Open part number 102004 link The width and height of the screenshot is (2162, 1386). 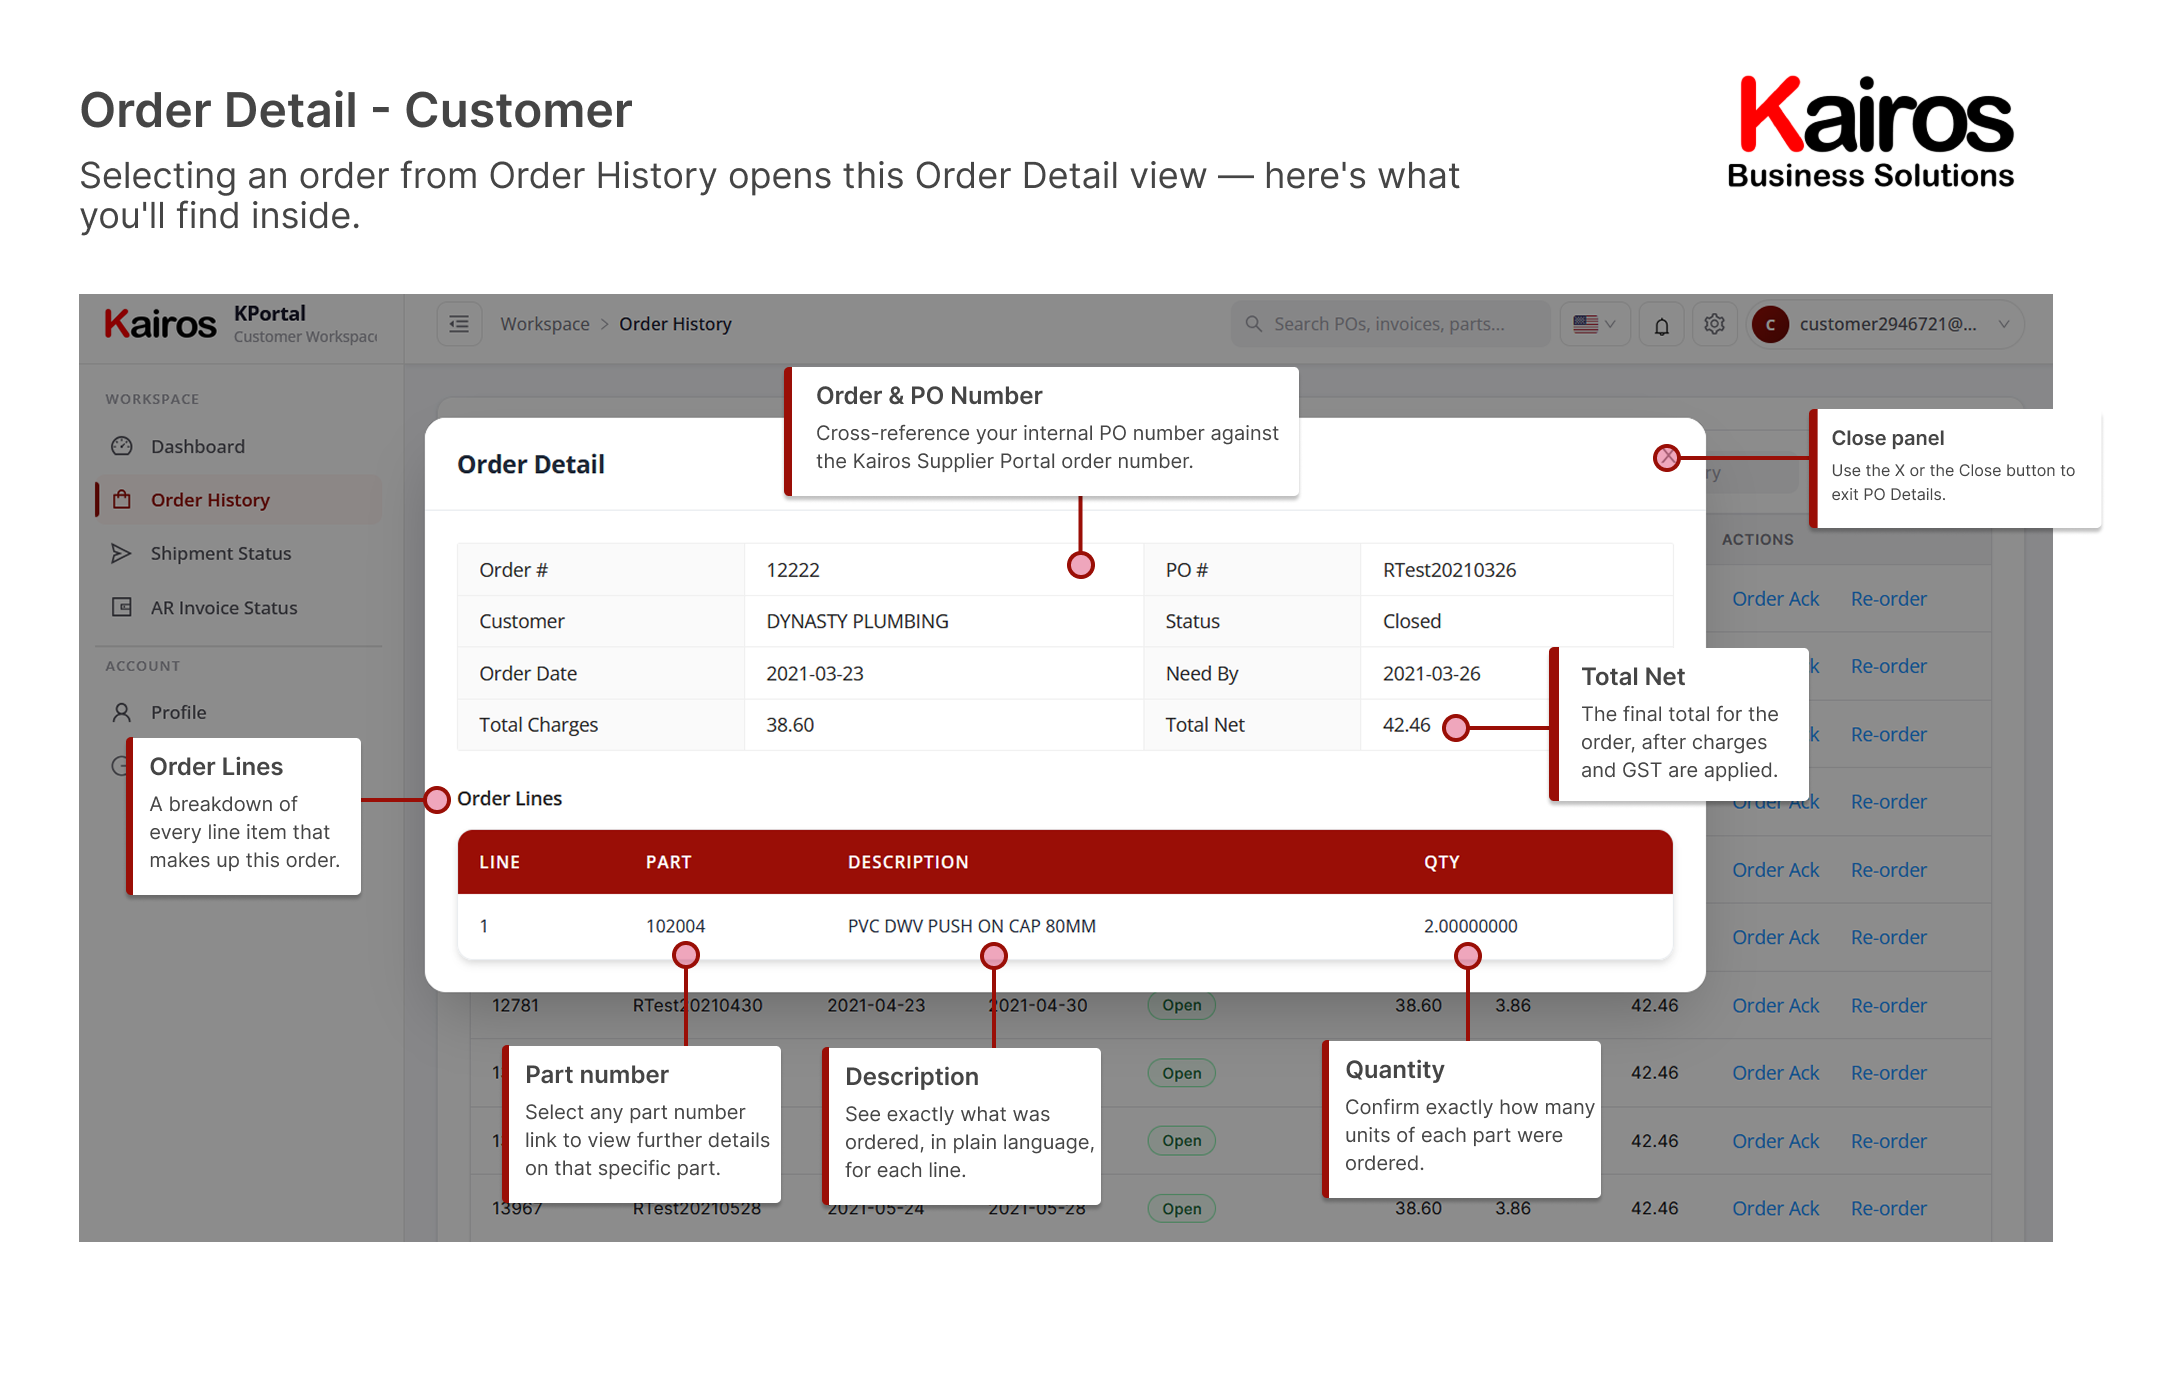coord(675,926)
